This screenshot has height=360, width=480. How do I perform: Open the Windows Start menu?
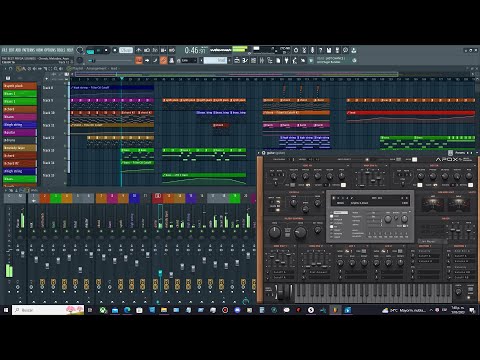click(x=6, y=310)
